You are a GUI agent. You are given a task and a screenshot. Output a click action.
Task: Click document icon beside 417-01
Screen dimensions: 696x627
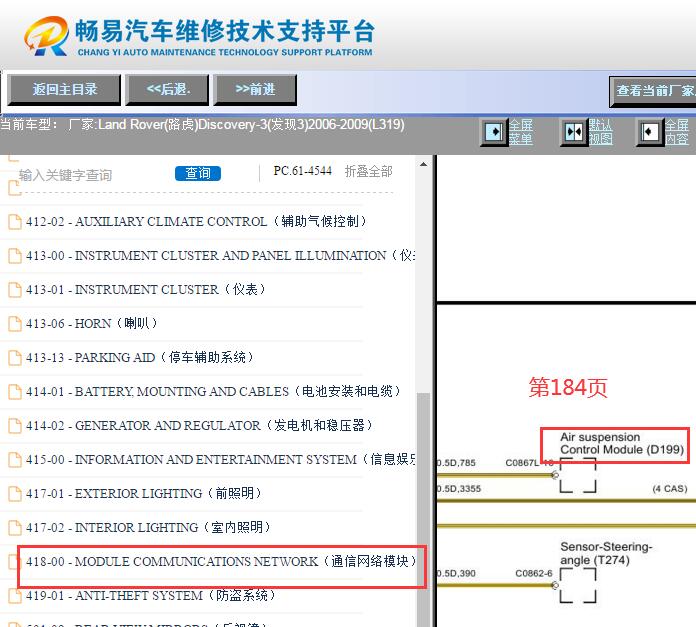15,494
